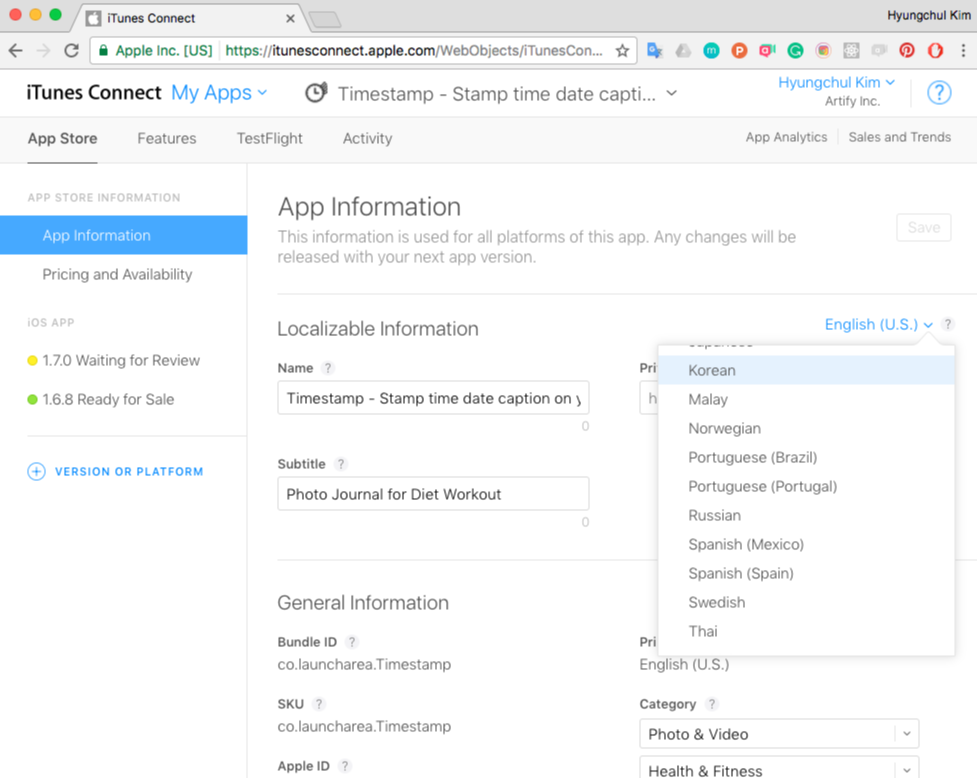Screen dimensions: 977x778
Task: Open Pricing and Availability in sidebar
Action: coord(117,275)
